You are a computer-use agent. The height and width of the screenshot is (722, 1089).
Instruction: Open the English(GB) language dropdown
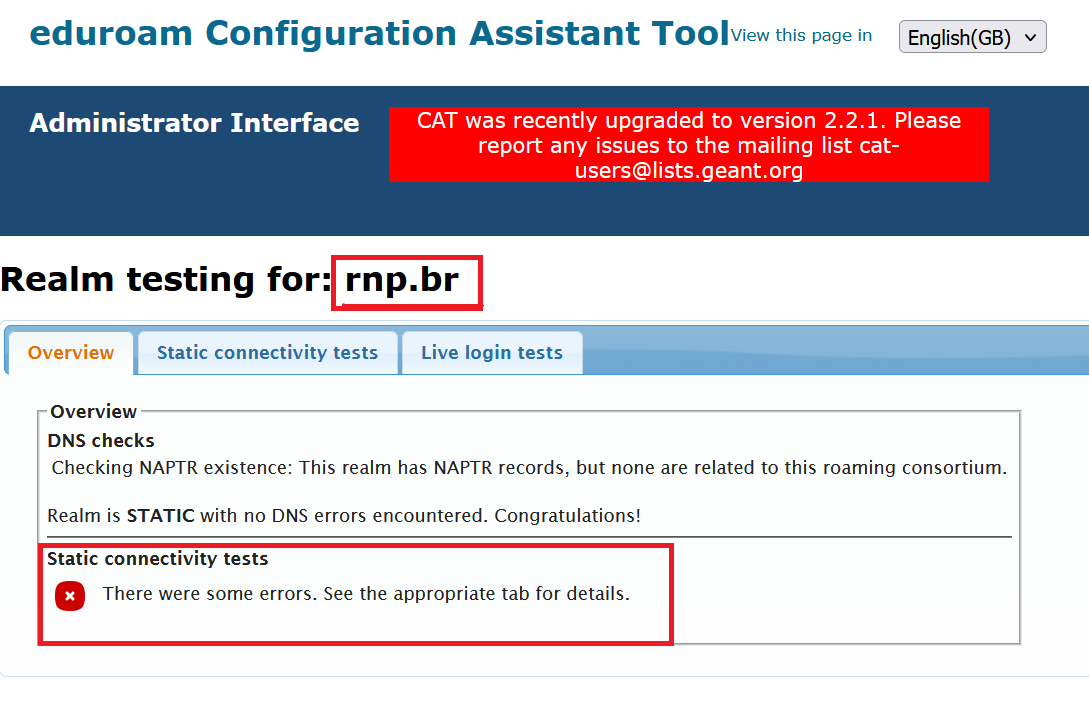pos(972,38)
